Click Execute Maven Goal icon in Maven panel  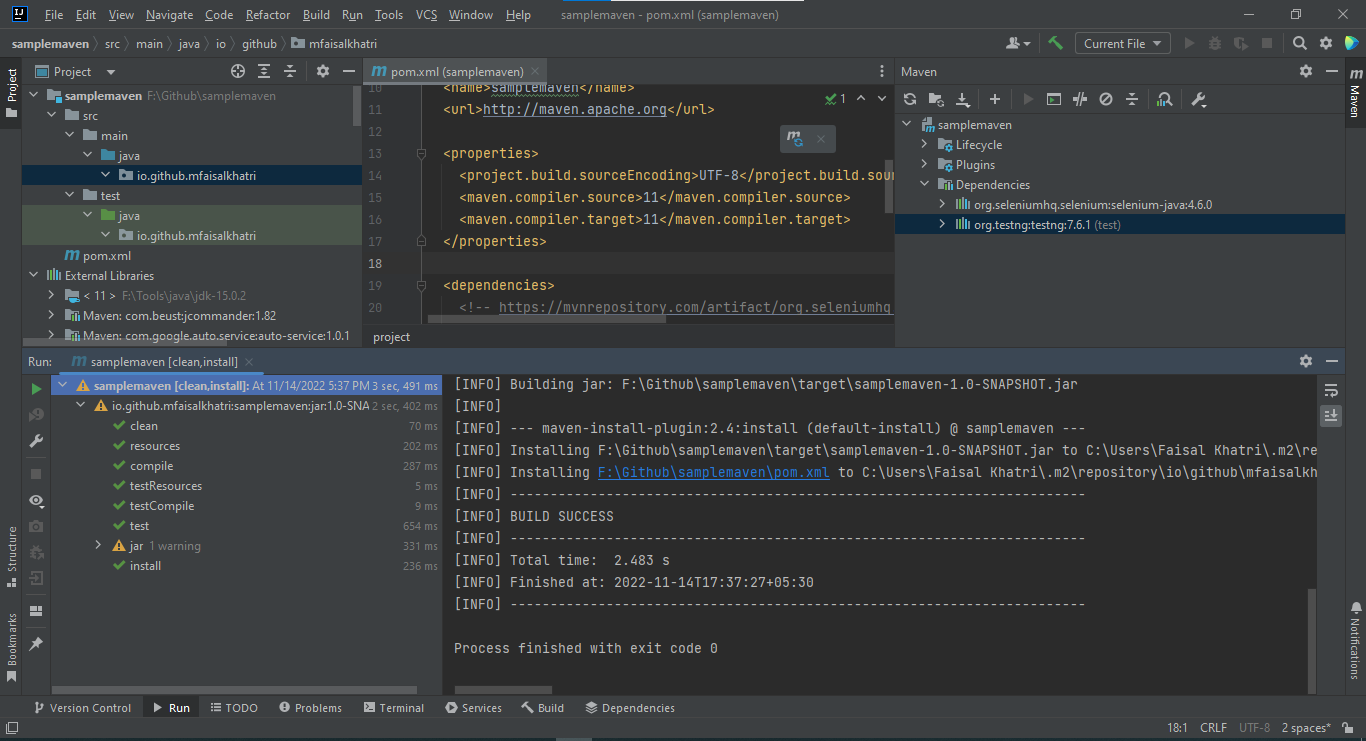(x=1053, y=99)
